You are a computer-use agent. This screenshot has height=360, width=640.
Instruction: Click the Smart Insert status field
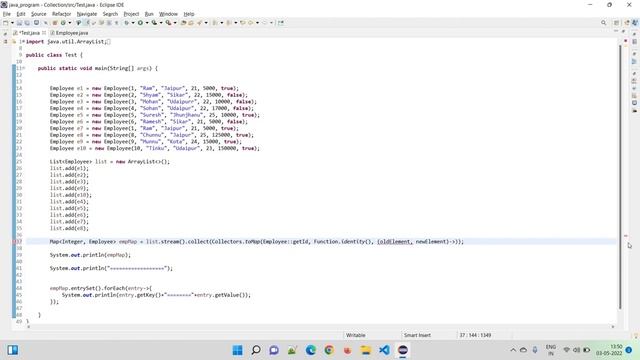(x=417, y=335)
